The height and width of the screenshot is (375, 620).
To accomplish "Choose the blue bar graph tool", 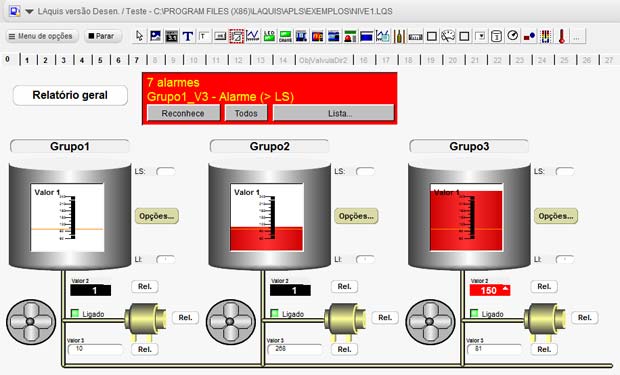I will pos(301,36).
